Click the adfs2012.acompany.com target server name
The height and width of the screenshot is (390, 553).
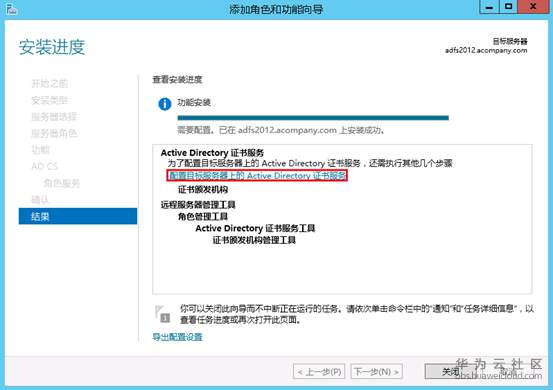click(x=486, y=50)
